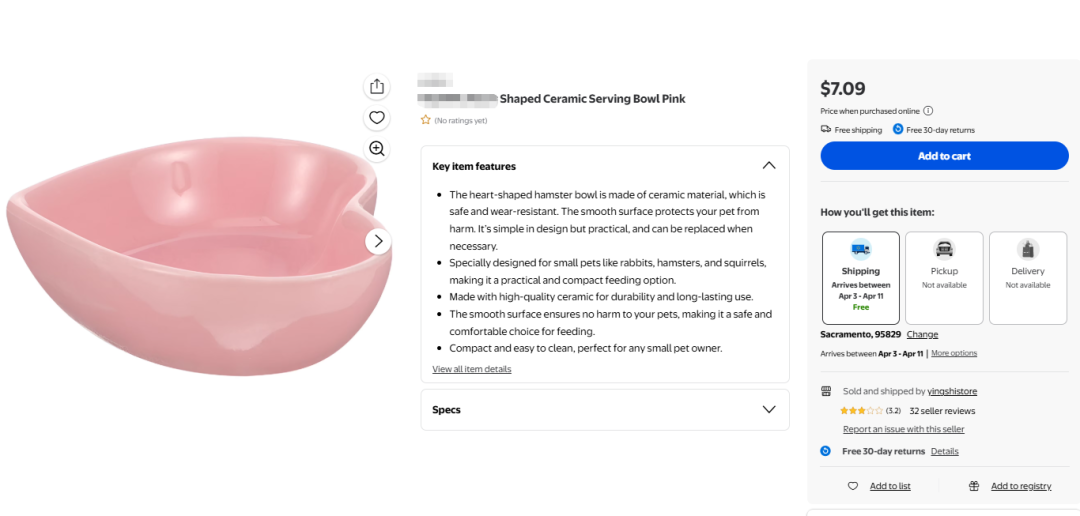Click the price info icon
1080x516 pixels.
click(x=928, y=111)
